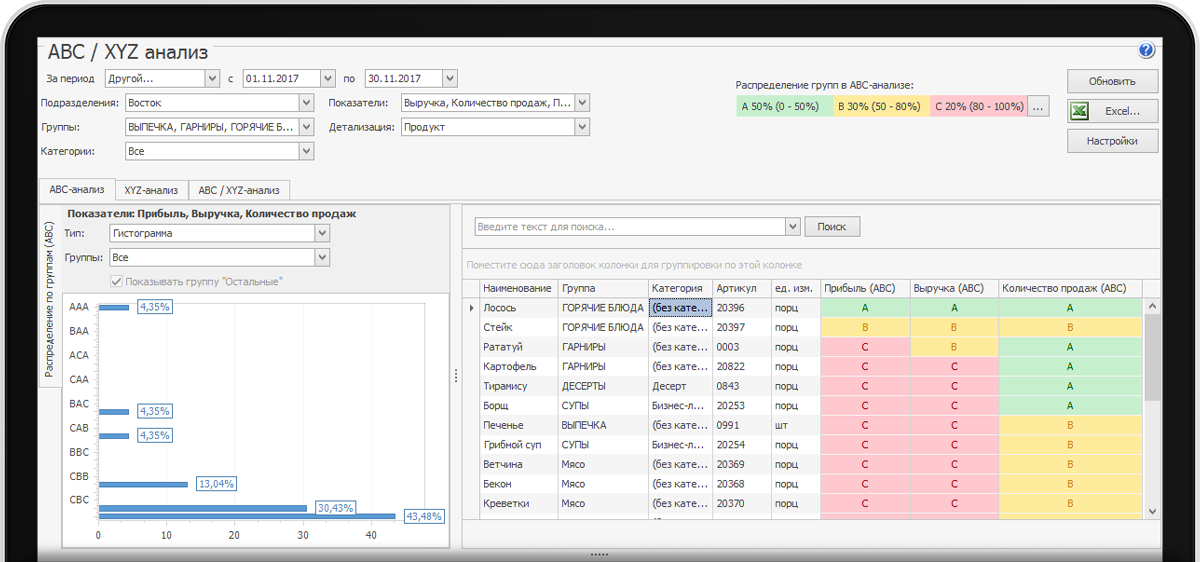
Task: Expand the За период dropdown
Action: 211,78
